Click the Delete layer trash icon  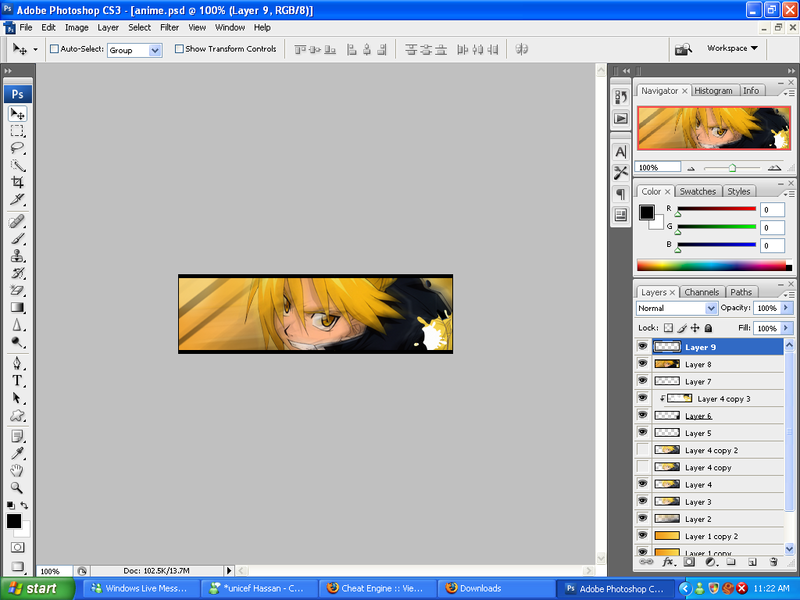[773, 563]
